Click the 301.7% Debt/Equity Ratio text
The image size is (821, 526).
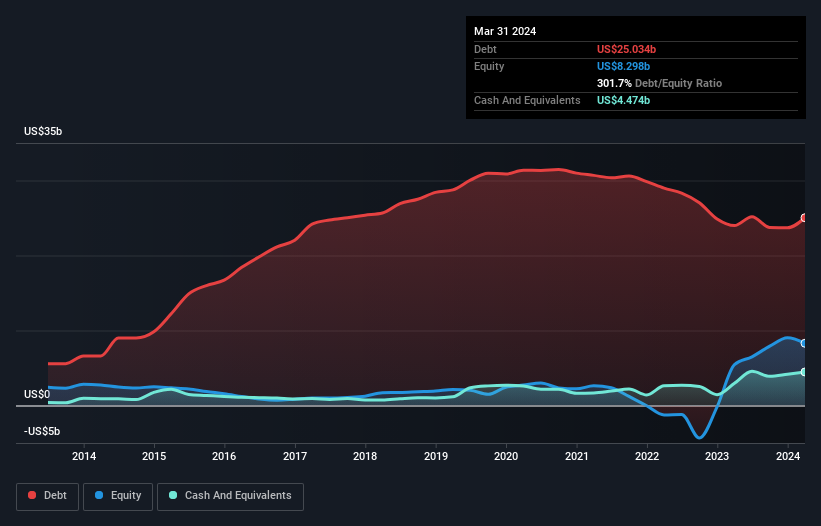point(659,83)
